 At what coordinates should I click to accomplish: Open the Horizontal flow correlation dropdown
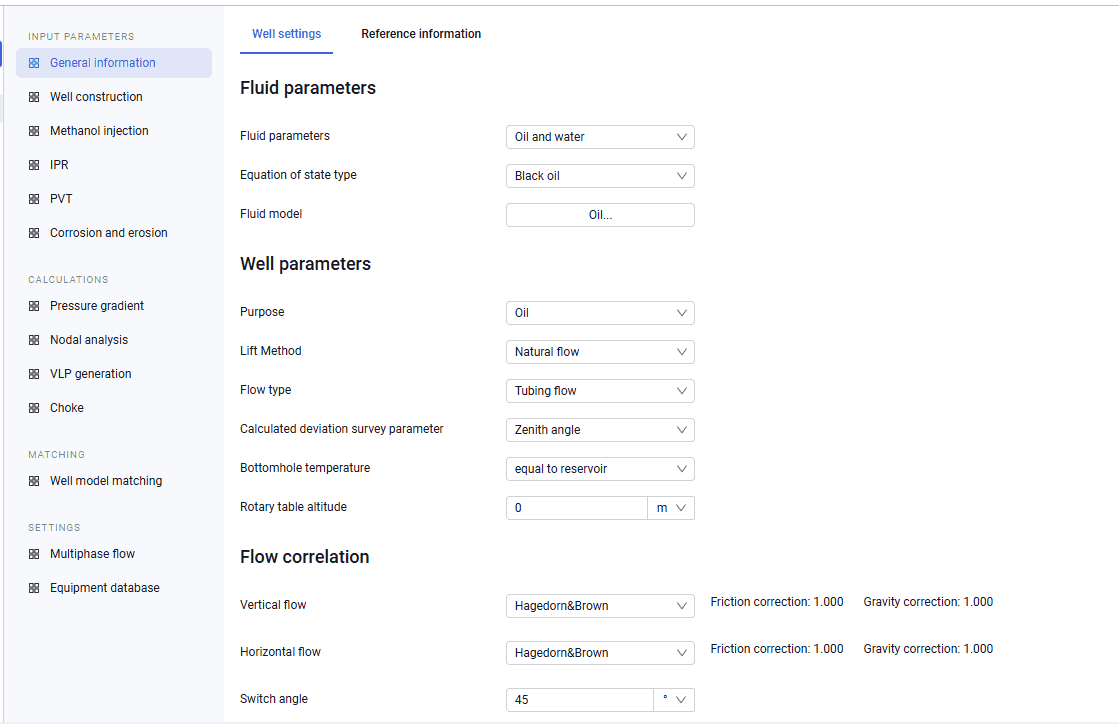[x=600, y=653]
